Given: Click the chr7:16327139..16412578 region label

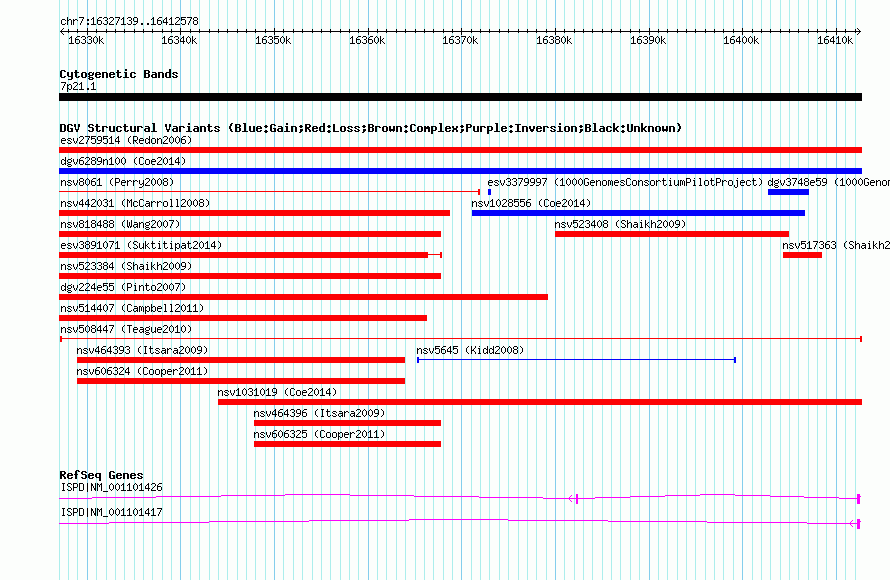Looking at the screenshot, I should 129,22.
